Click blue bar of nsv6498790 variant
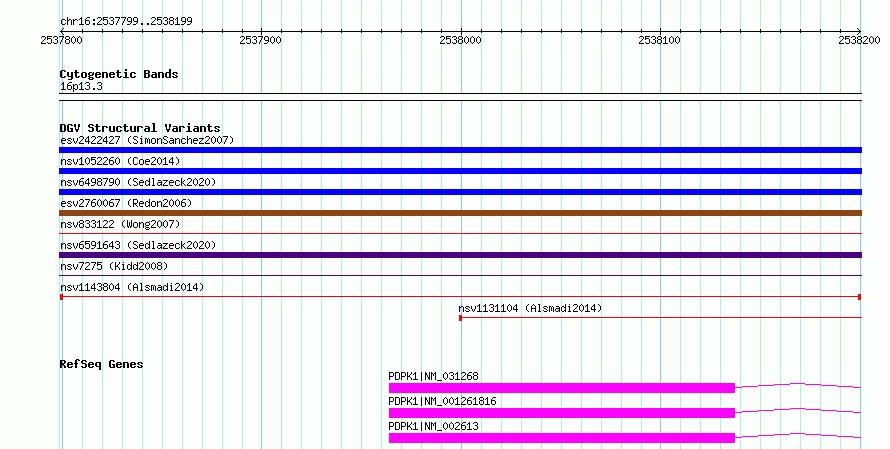The image size is (890, 449). click(x=460, y=192)
